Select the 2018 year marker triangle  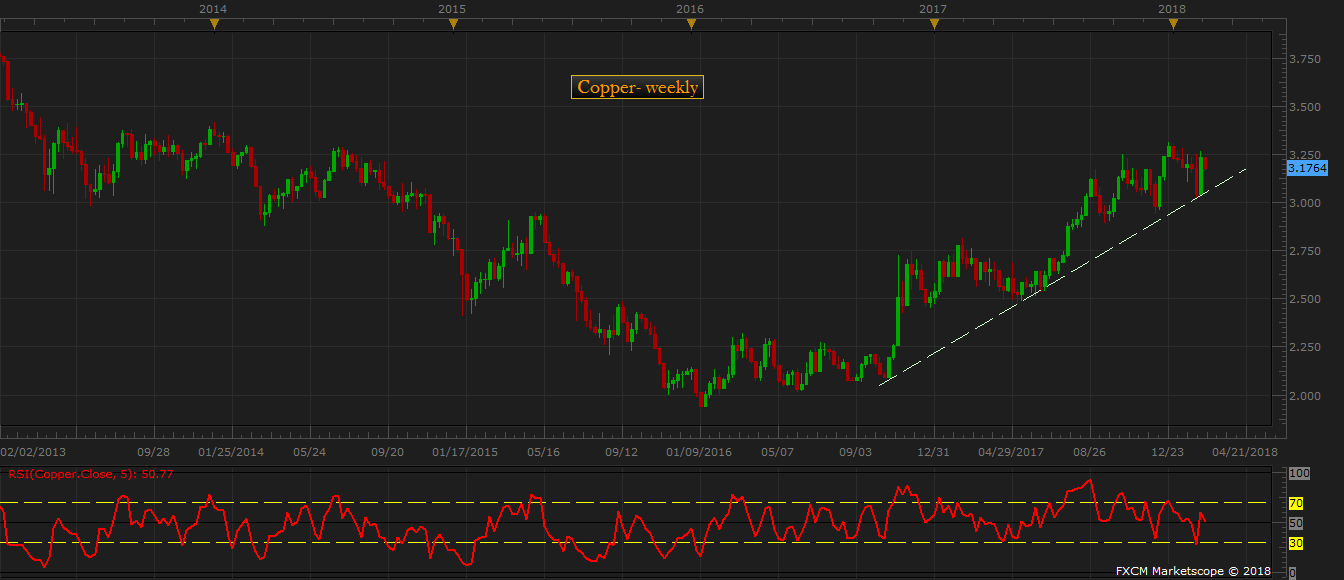click(x=1173, y=25)
